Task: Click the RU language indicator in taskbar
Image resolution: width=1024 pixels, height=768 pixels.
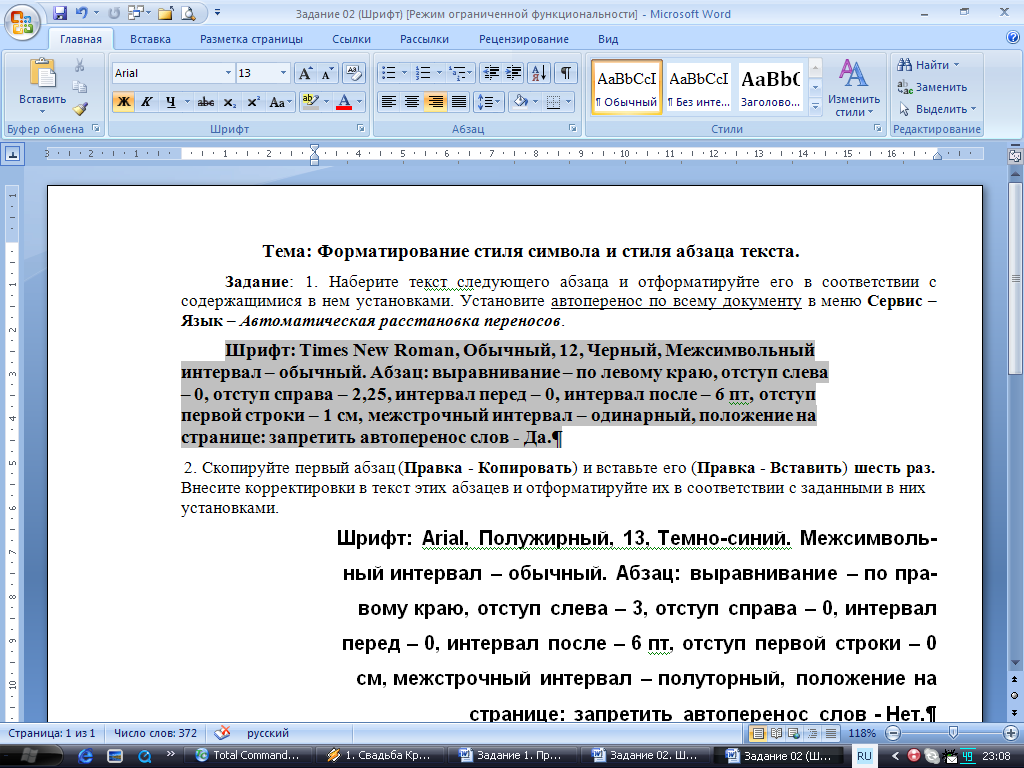Action: click(x=865, y=755)
